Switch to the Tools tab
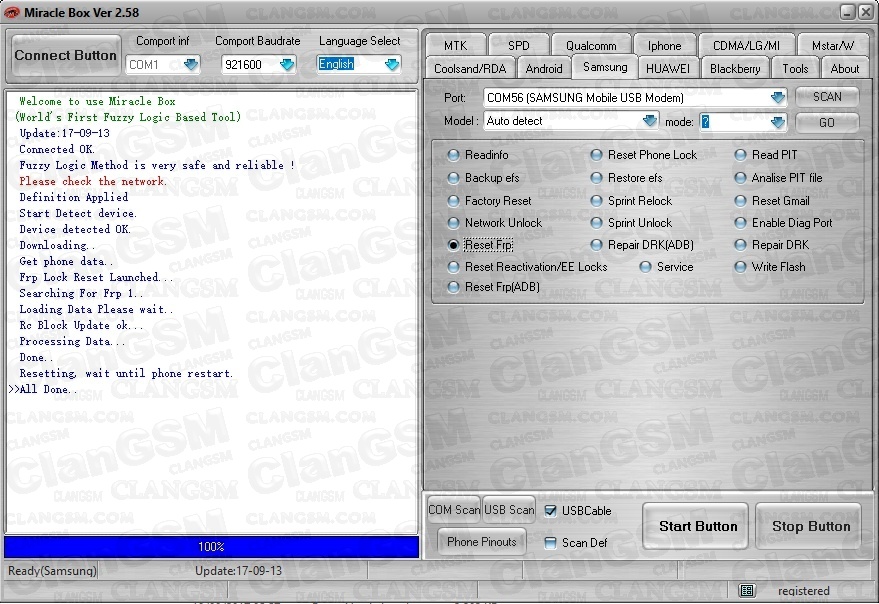The width and height of the screenshot is (879, 604). tap(795, 68)
